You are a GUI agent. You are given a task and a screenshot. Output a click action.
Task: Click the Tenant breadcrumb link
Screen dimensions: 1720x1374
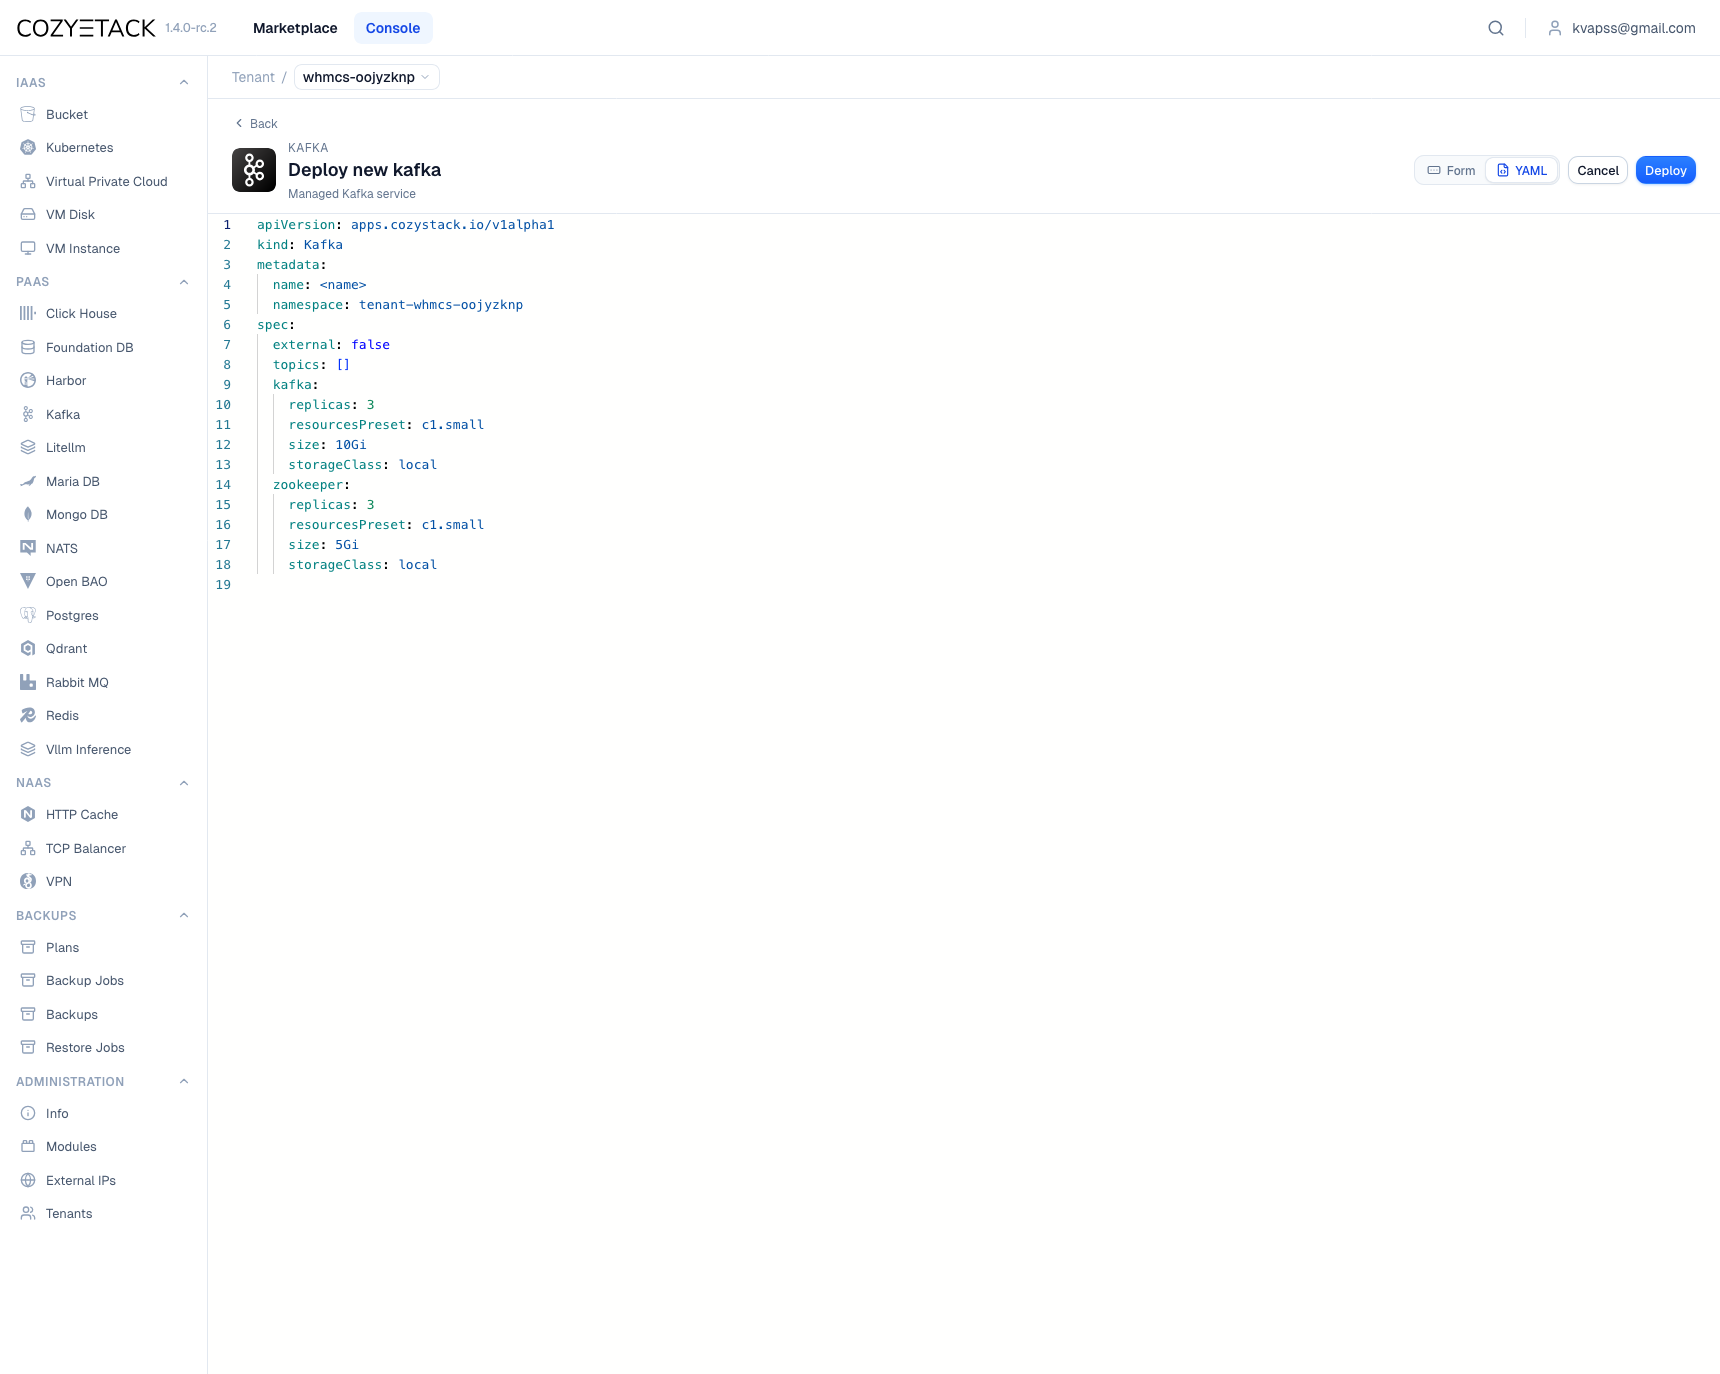(x=253, y=77)
